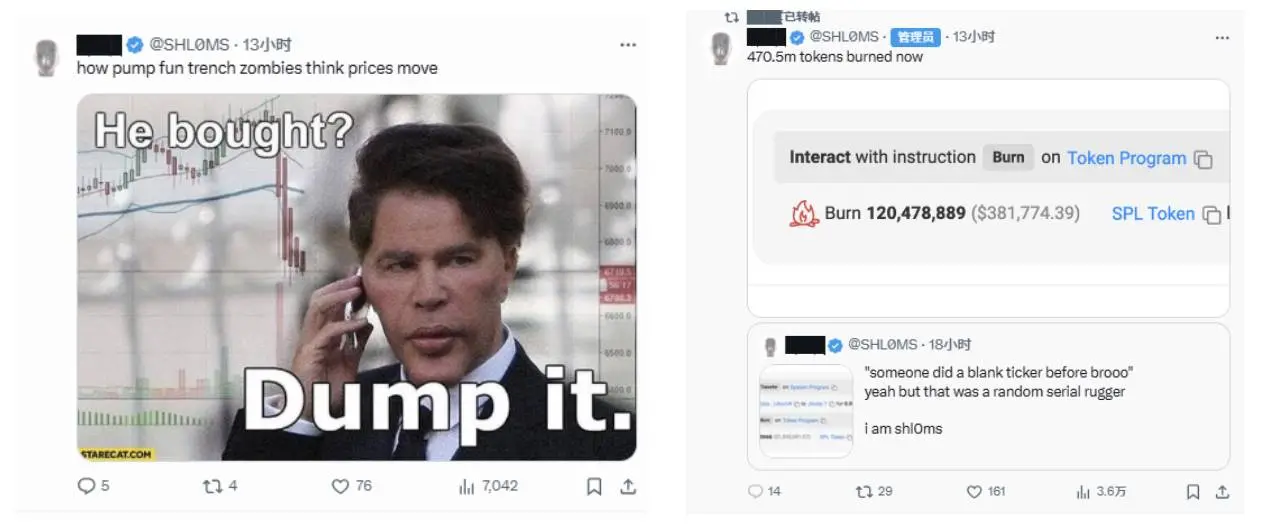Retweet the 470.5m tokens burned post
The width and height of the screenshot is (1276, 532).
[x=864, y=492]
